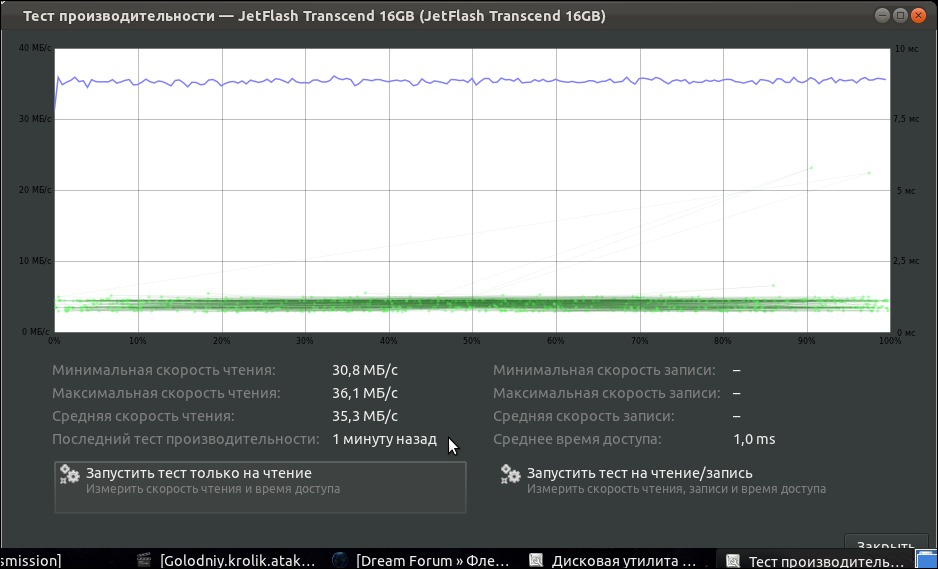Click the 'Максимальная скорость записи' label

[607, 393]
